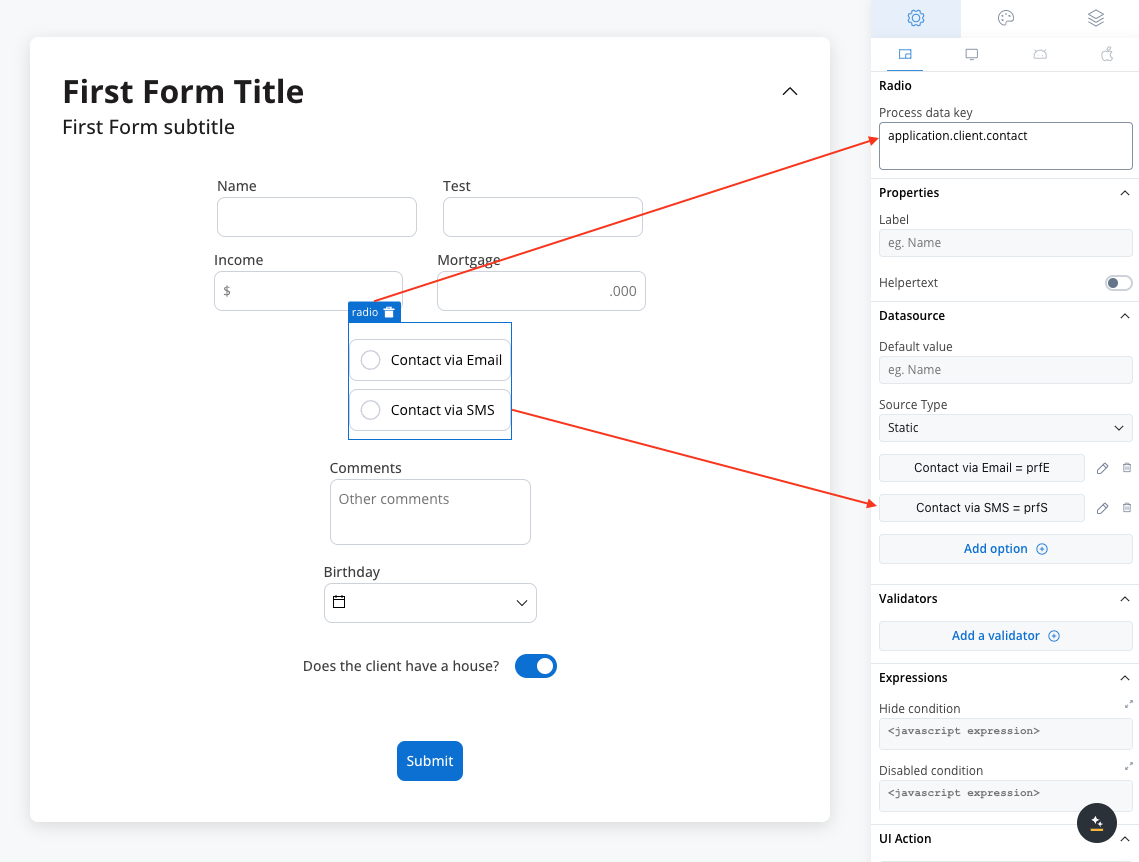Toggle the 'Does the client have a house?' switch
Screen dimensions: 1139x862
tap(536, 666)
